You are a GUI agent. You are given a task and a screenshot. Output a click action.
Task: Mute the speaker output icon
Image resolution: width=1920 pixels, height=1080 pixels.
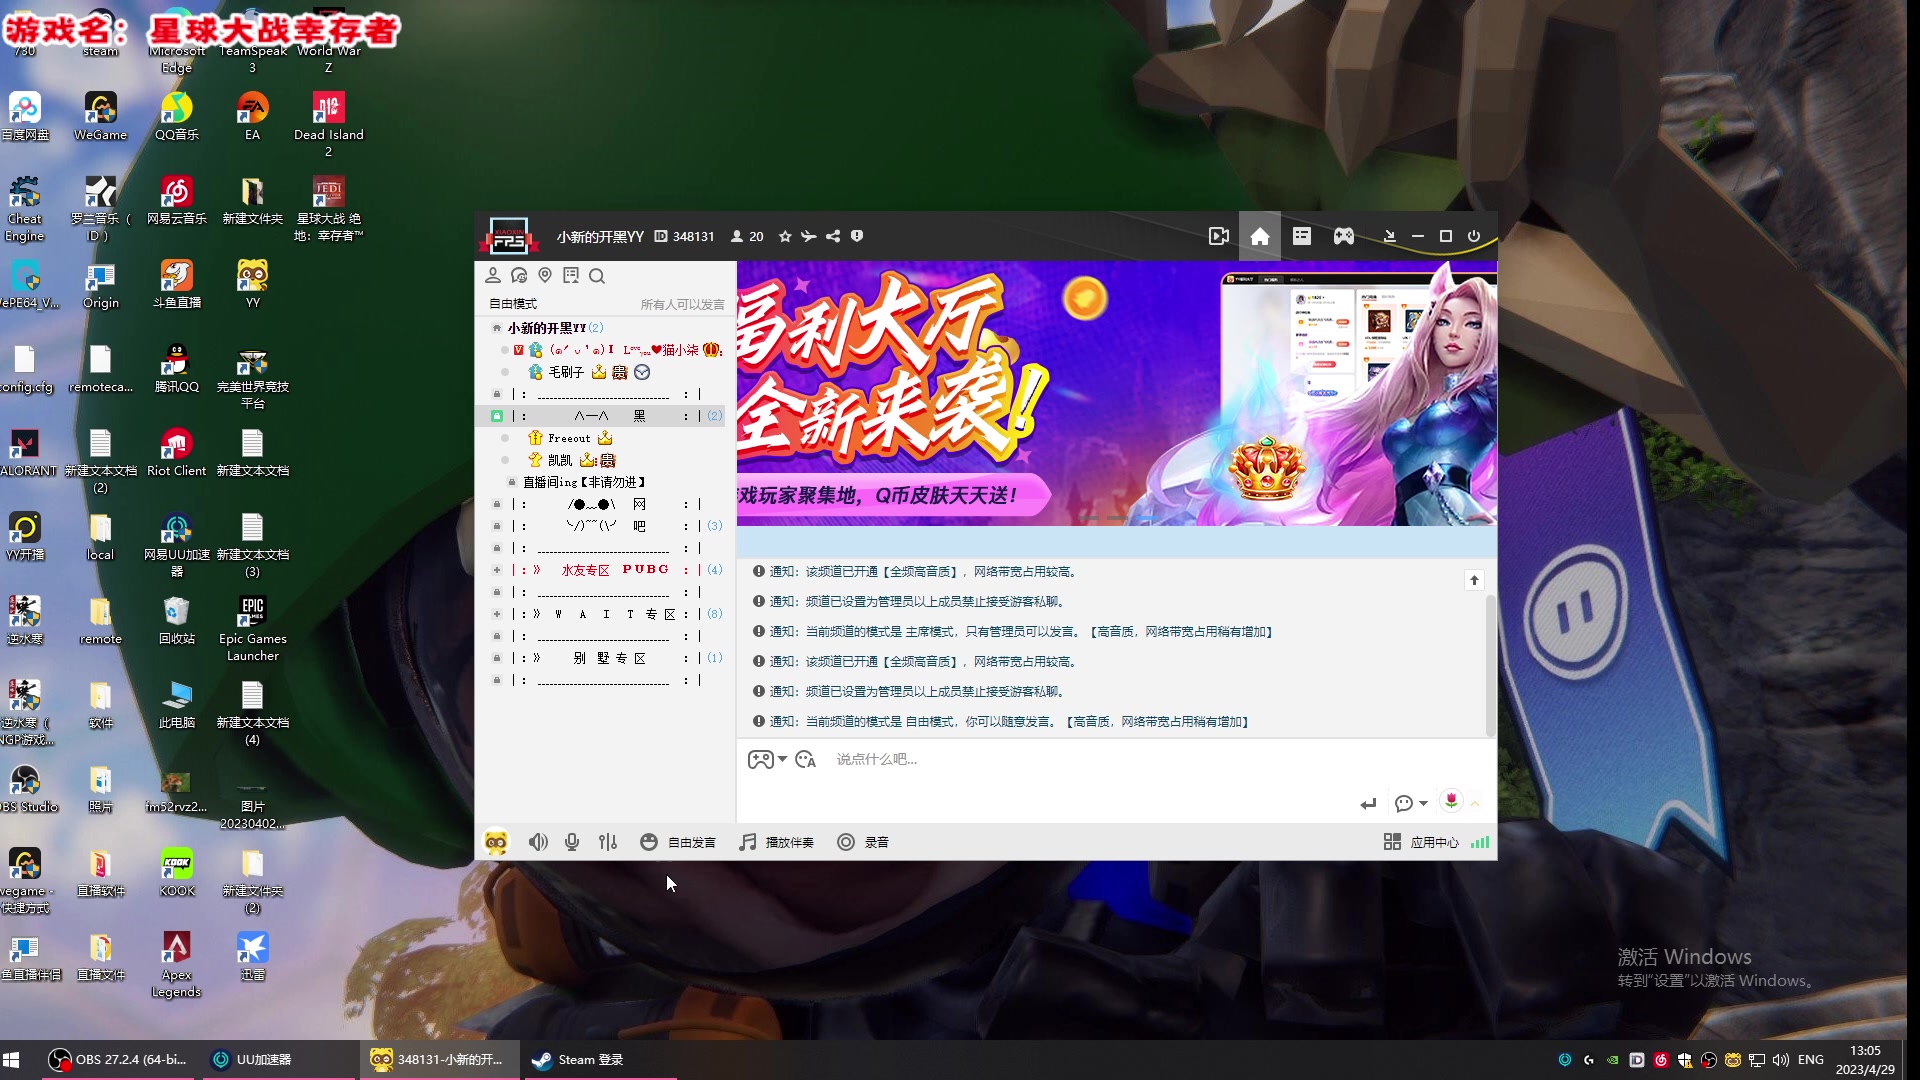tap(538, 842)
